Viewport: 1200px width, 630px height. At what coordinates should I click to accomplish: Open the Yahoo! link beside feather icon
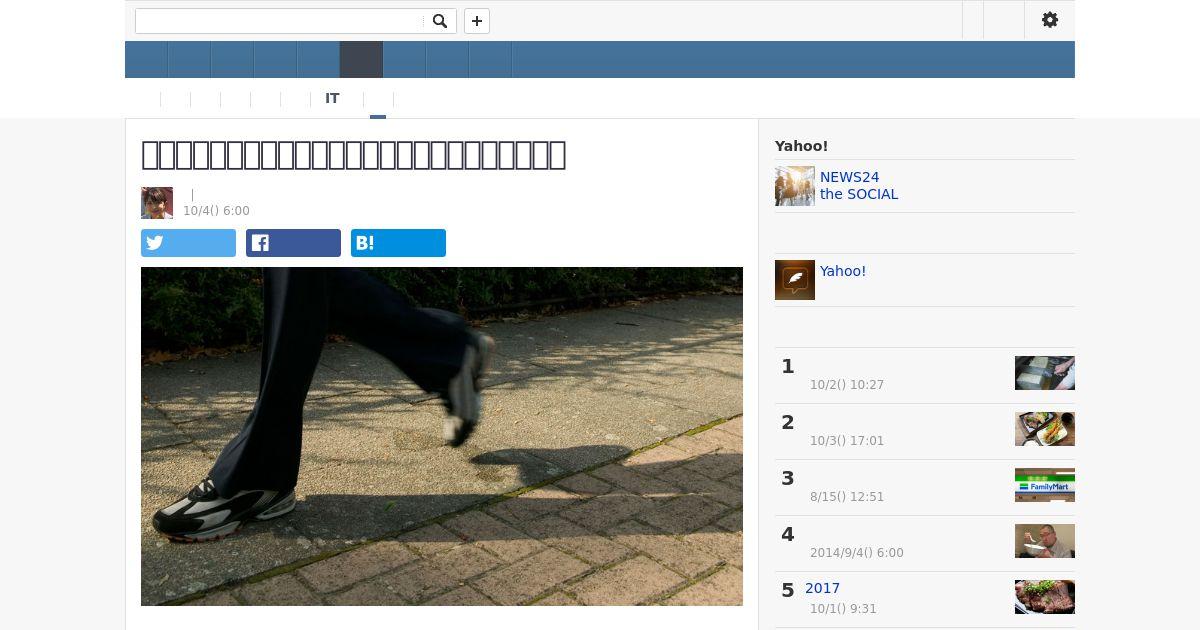coord(843,271)
